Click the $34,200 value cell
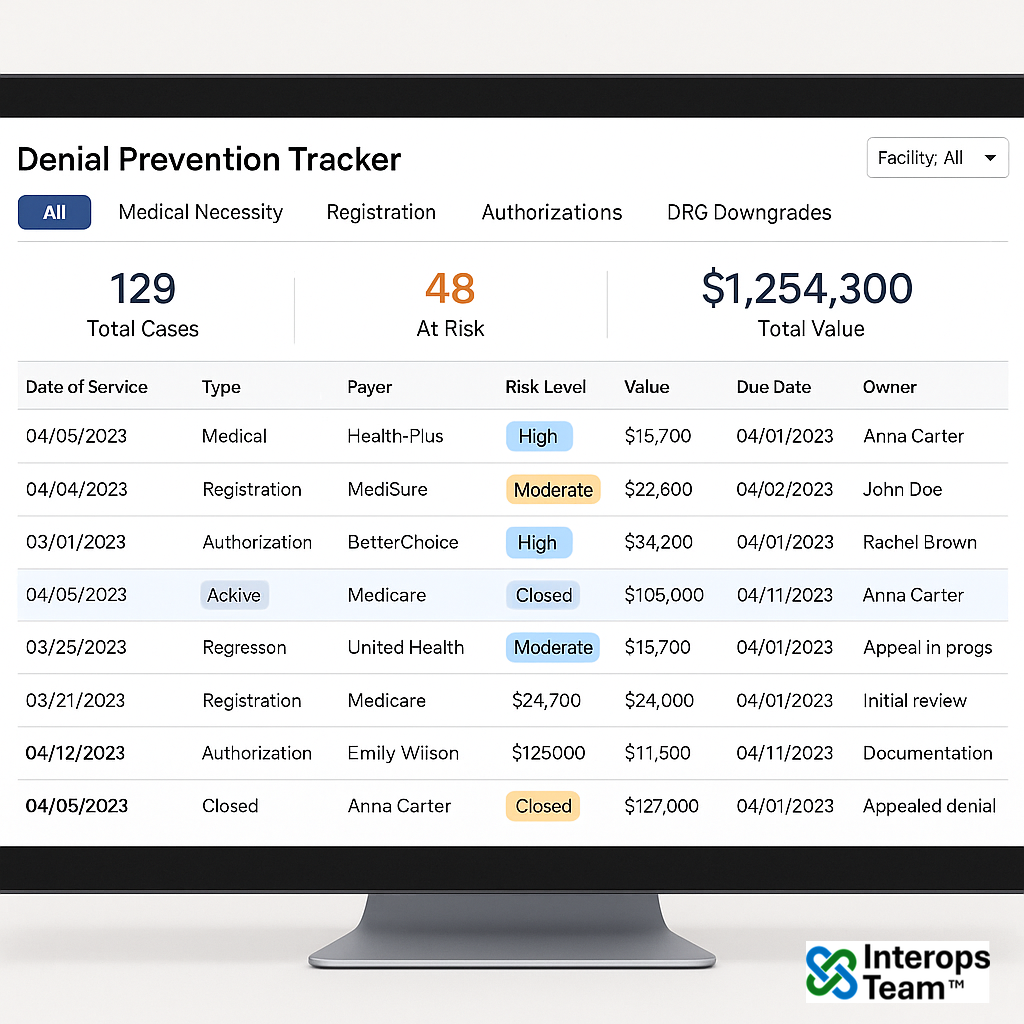The width and height of the screenshot is (1024, 1024). click(658, 542)
